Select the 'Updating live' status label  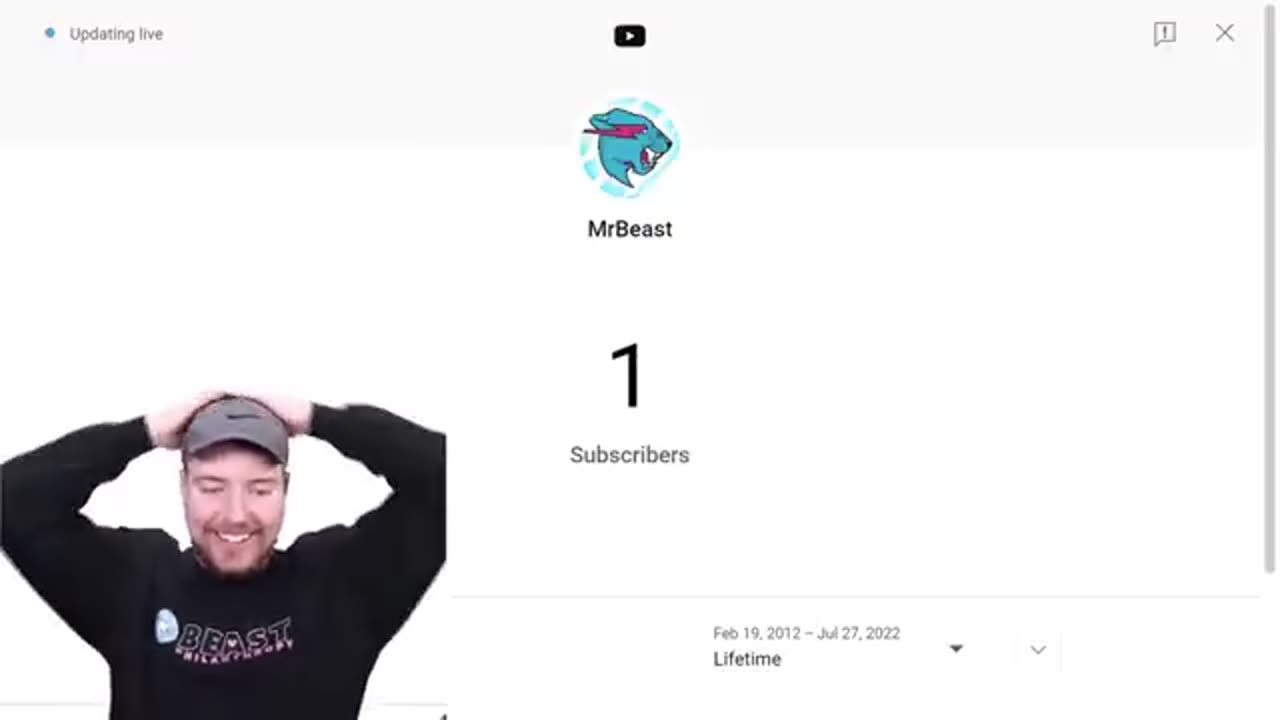coord(116,34)
